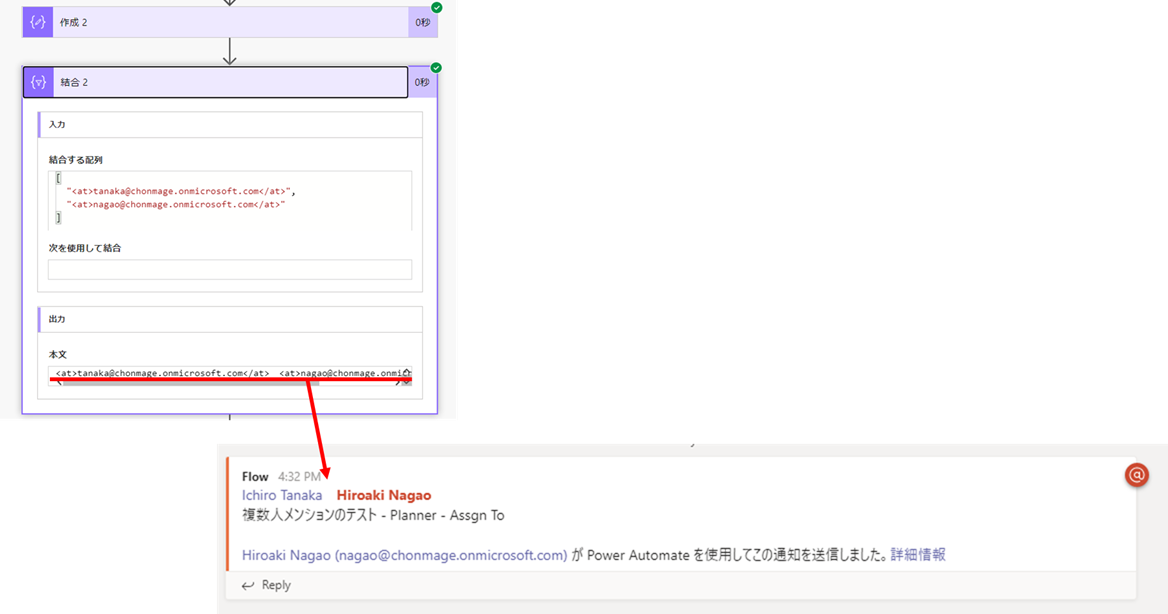Click the 0秒 duration of 作成 2
This screenshot has height=614, width=1168.
[422, 22]
